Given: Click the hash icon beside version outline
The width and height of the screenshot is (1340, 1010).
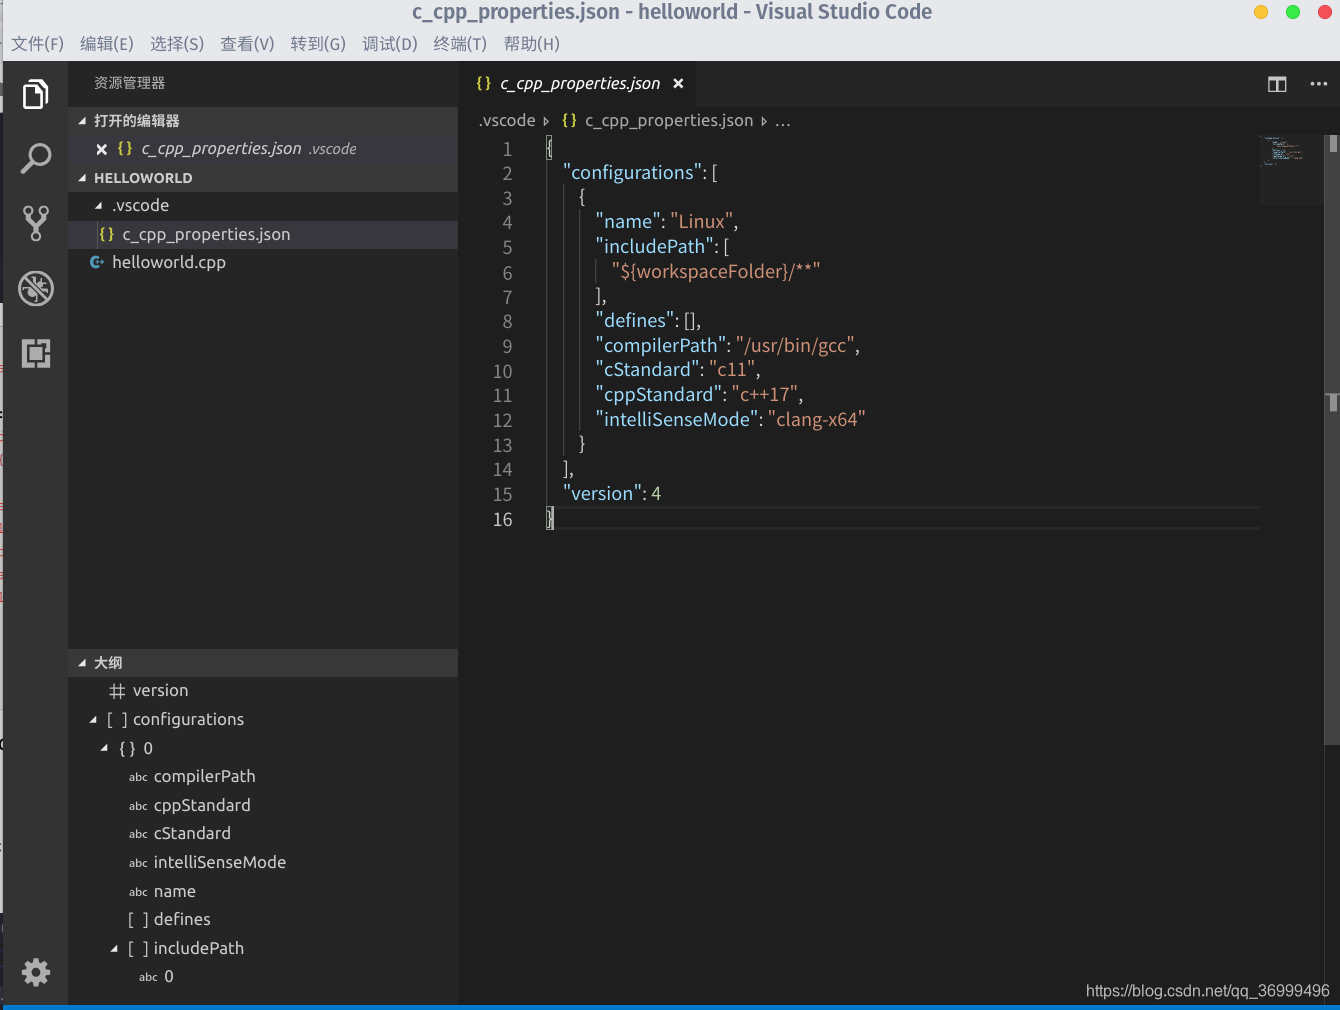Looking at the screenshot, I should 117,691.
